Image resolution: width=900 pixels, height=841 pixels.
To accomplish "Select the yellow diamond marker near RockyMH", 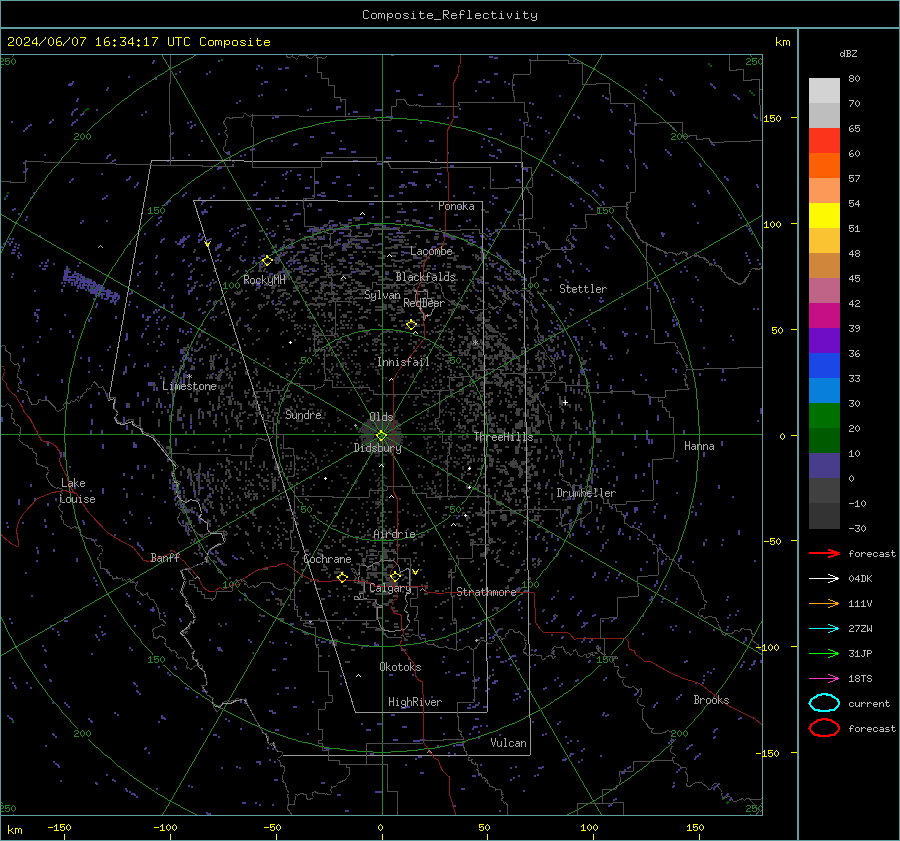I will pos(267,261).
